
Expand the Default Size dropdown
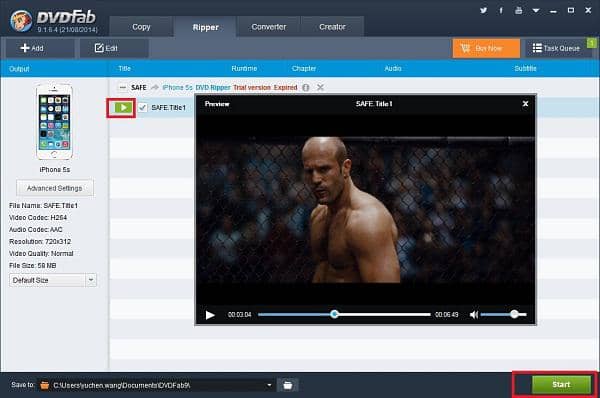pos(91,280)
